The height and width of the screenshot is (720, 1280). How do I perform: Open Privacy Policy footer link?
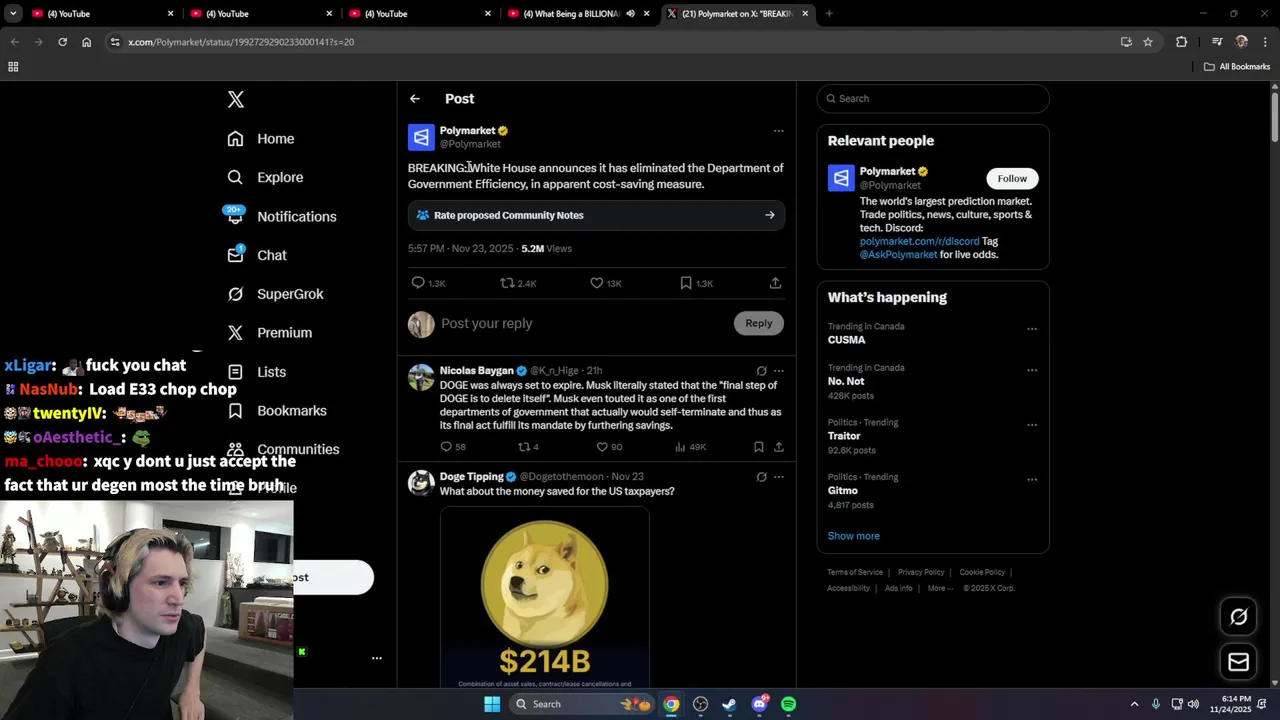tap(921, 572)
